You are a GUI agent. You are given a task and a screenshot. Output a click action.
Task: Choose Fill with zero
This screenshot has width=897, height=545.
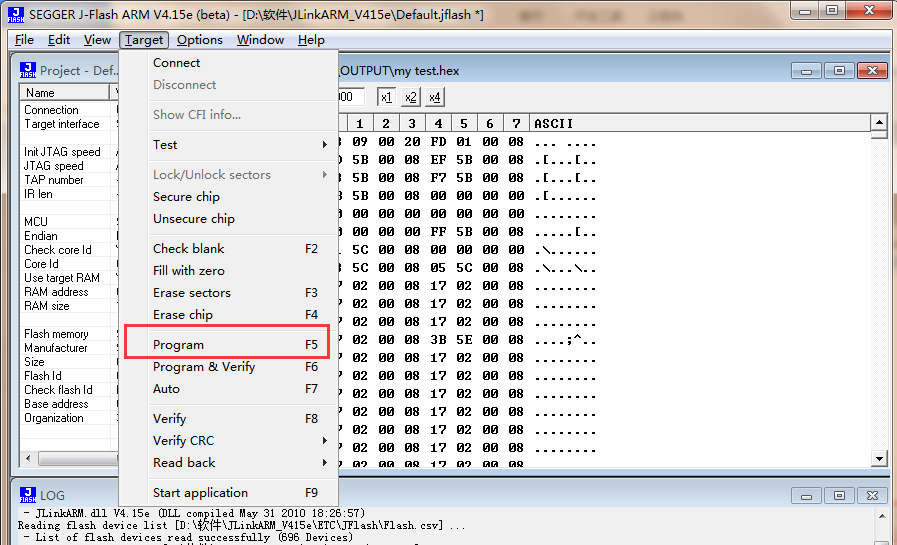(x=229, y=270)
